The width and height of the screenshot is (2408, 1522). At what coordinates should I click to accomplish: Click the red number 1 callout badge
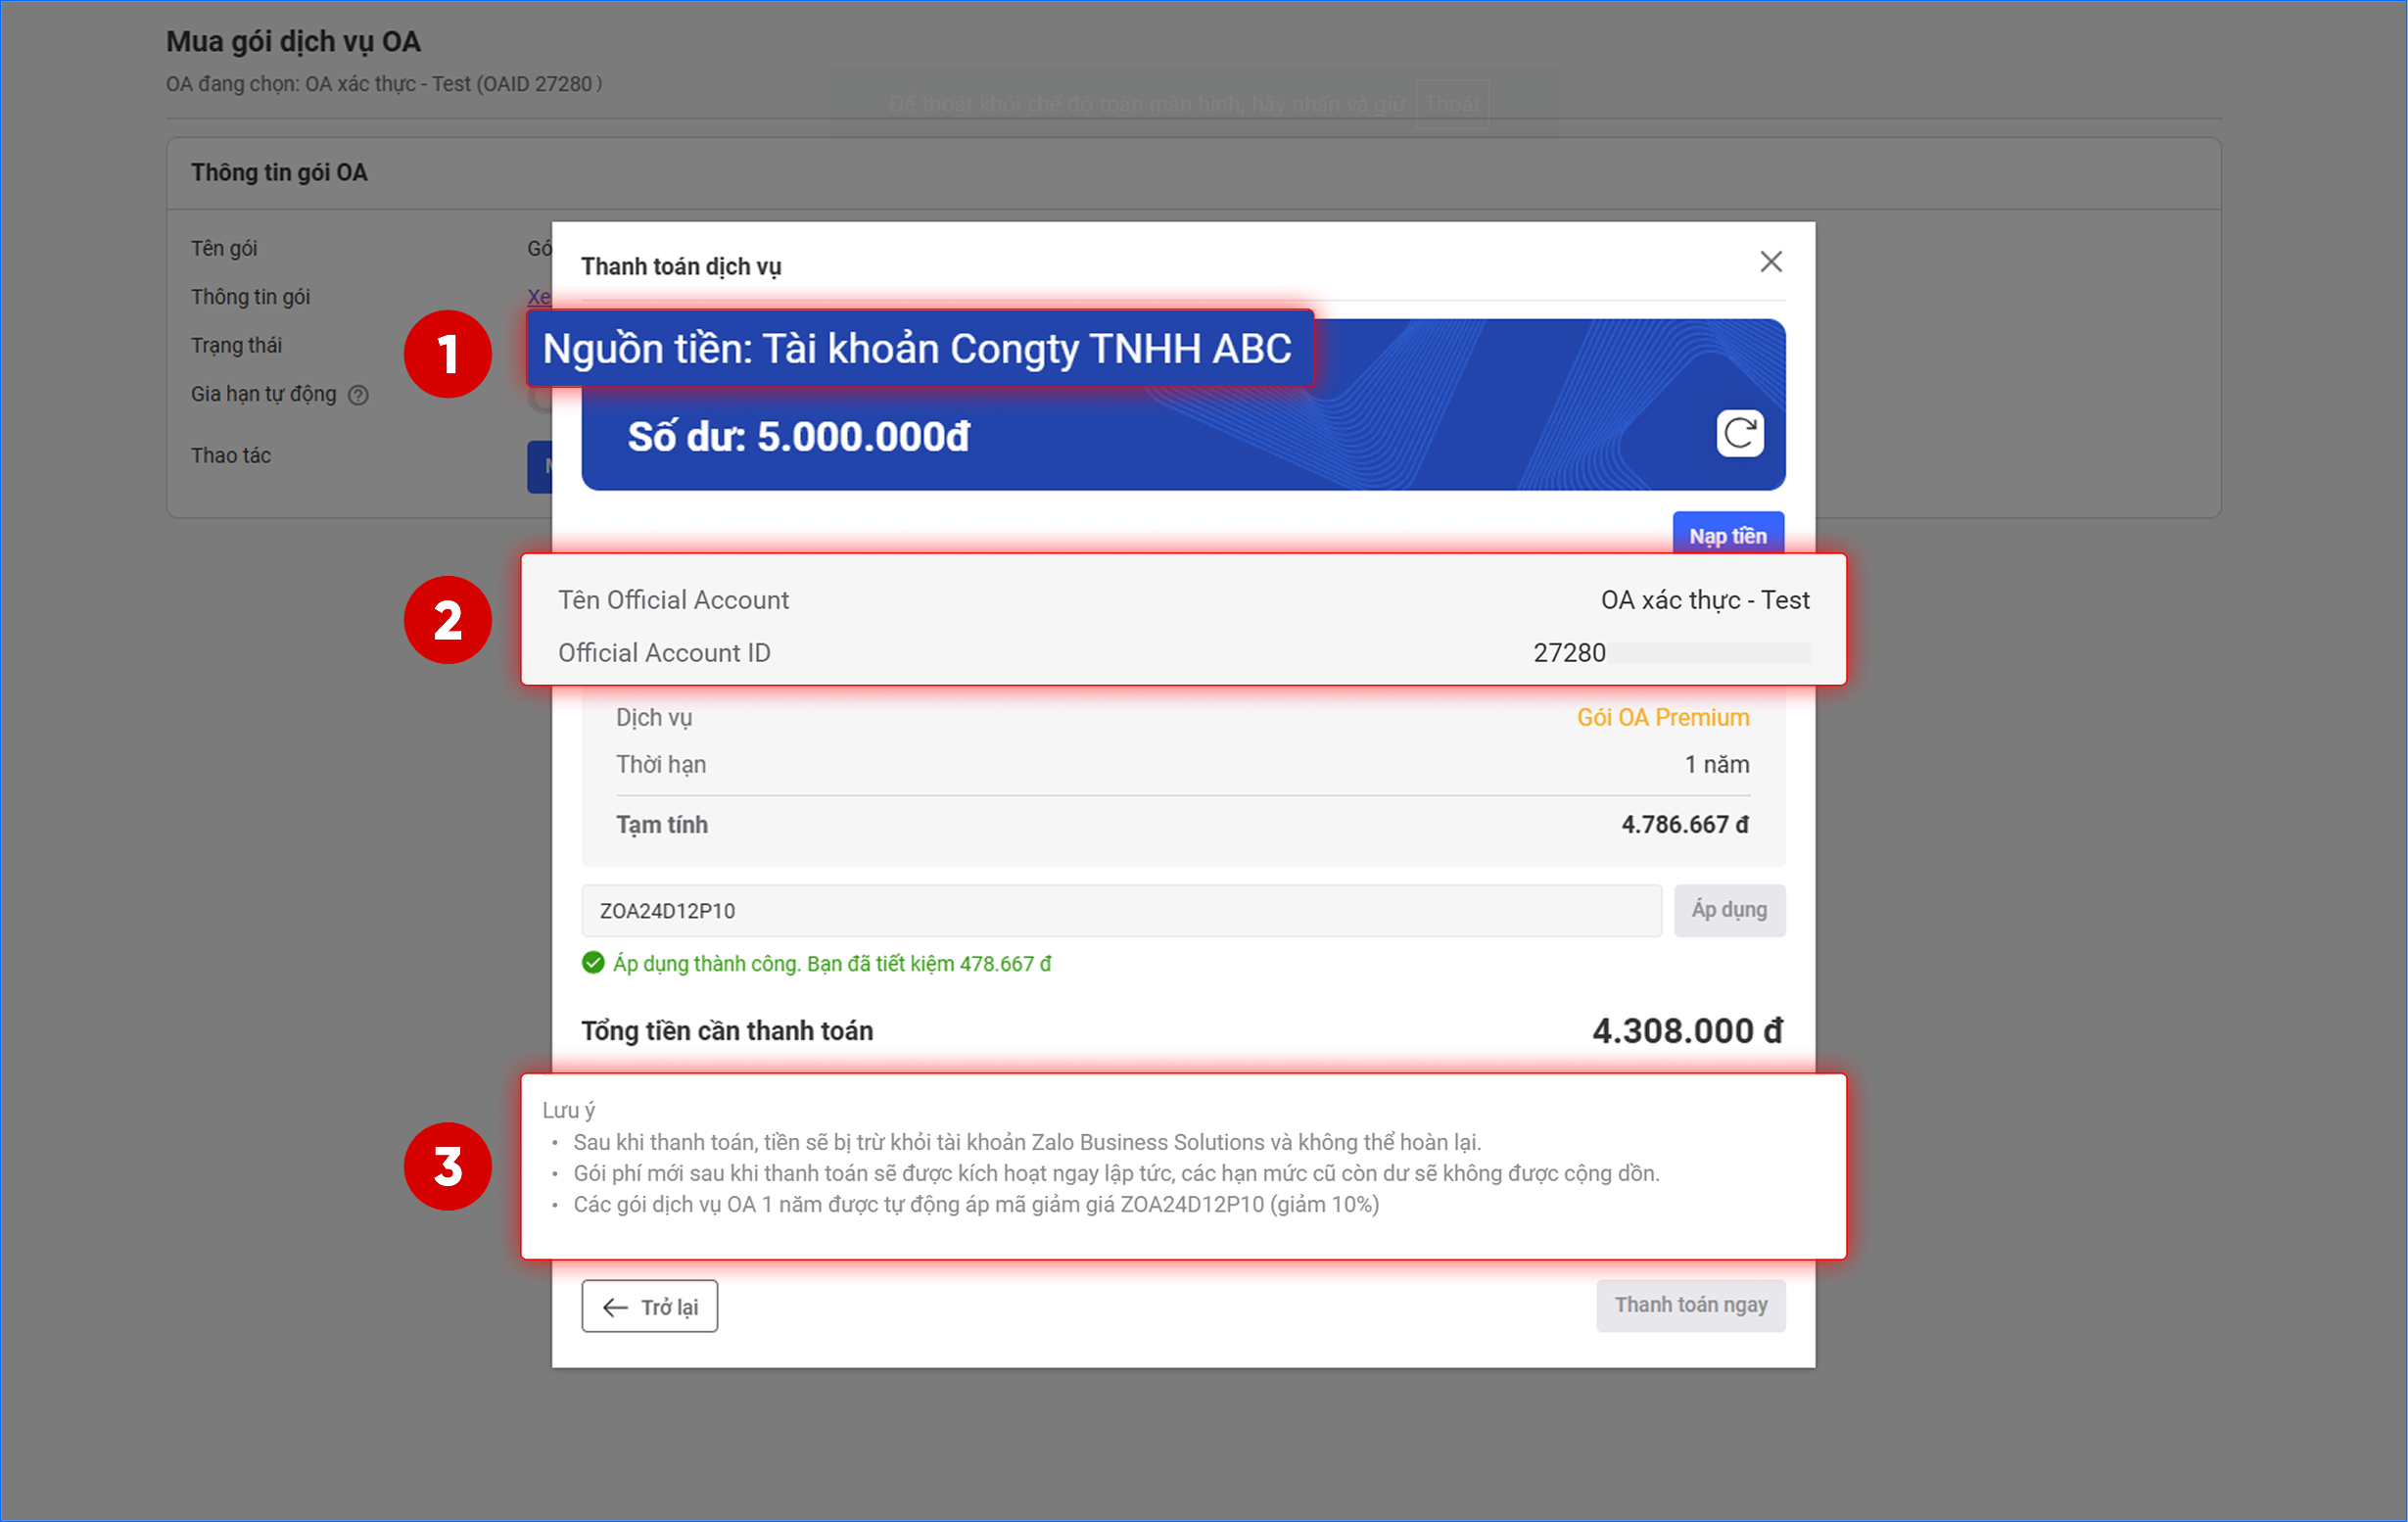tap(447, 354)
